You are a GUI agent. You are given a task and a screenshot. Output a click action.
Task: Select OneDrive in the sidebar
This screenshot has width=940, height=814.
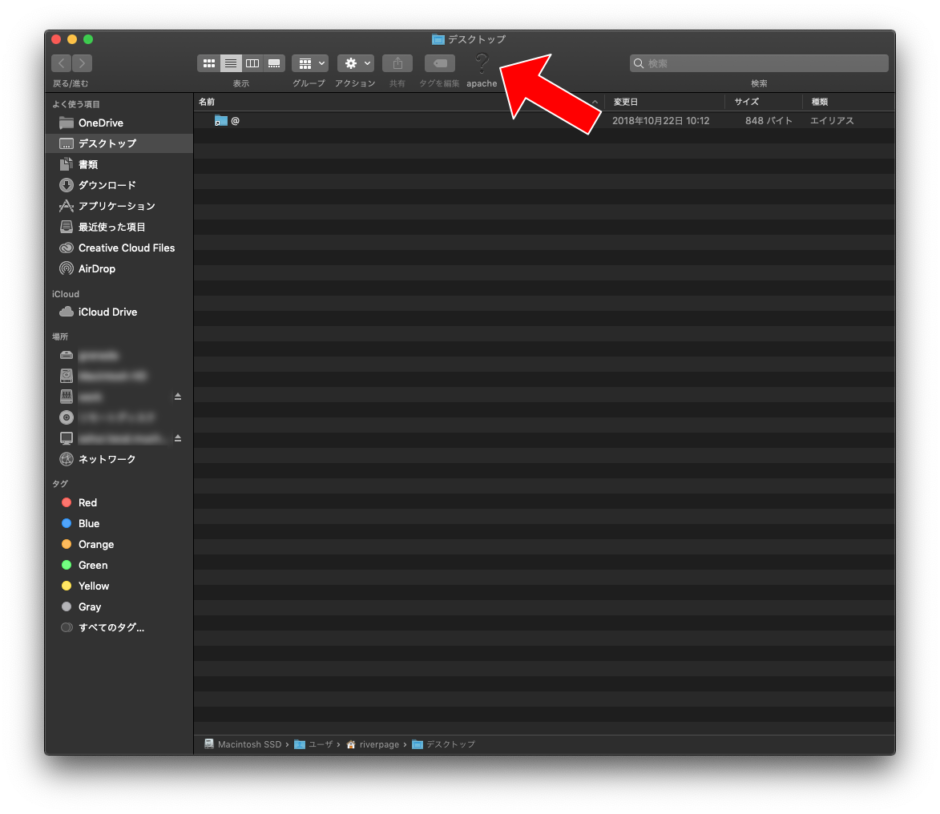[x=100, y=123]
